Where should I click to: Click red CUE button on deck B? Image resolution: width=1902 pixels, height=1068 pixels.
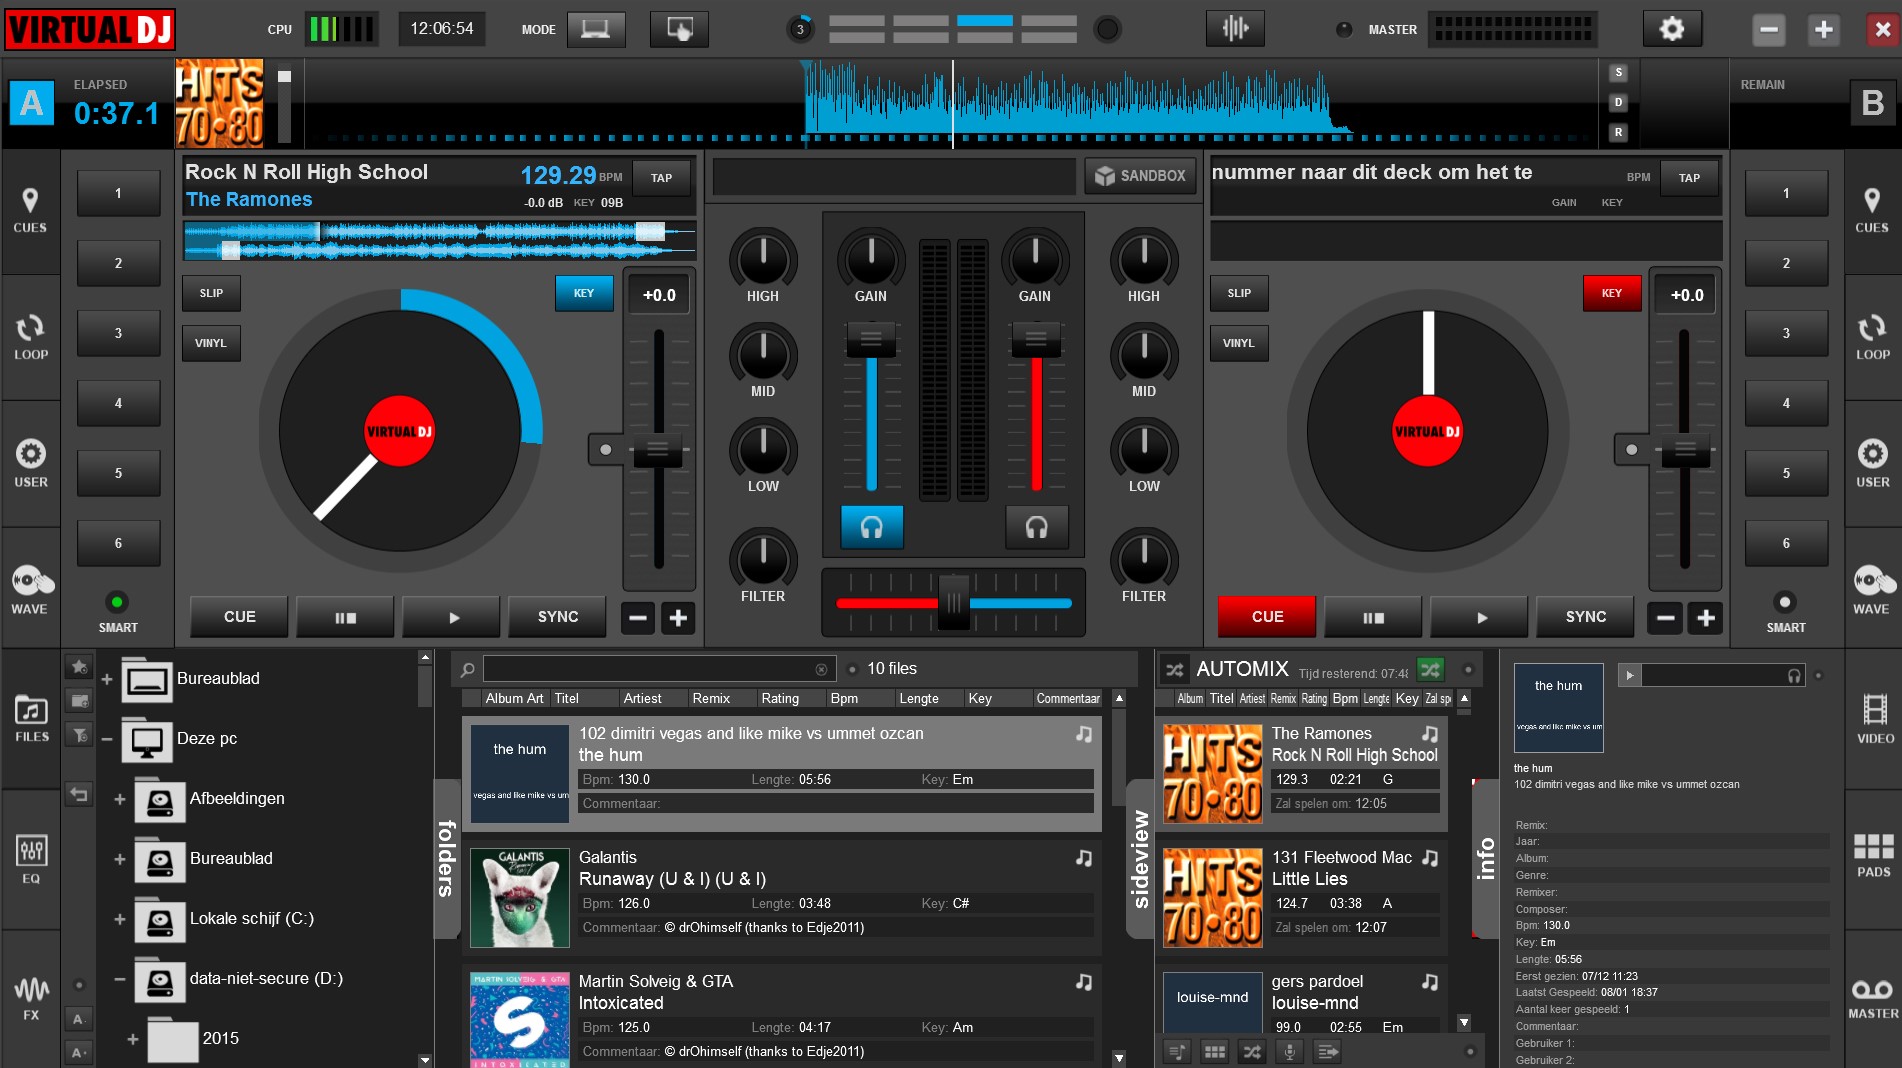(x=1267, y=617)
